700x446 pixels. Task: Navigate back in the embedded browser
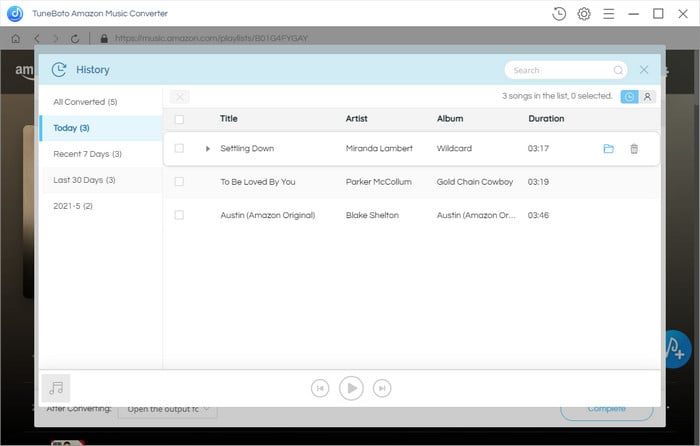click(x=37, y=38)
